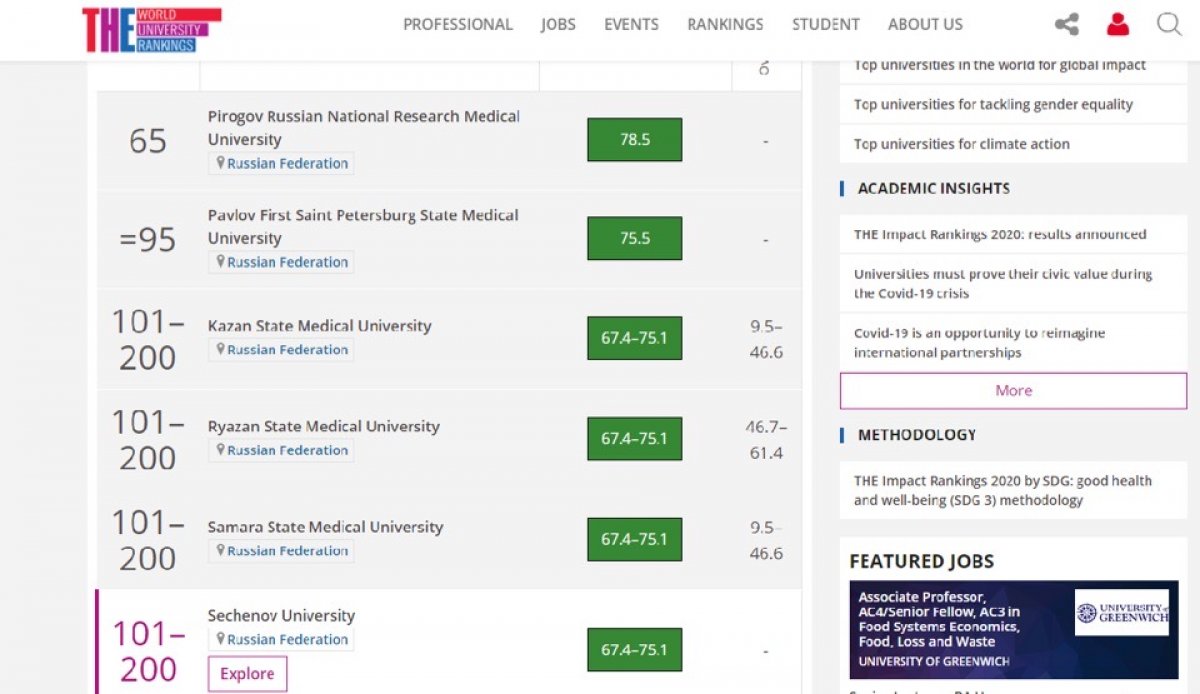Image resolution: width=1200 pixels, height=694 pixels.
Task: Read THE Impact Rankings 2020 results announced
Action: (999, 235)
